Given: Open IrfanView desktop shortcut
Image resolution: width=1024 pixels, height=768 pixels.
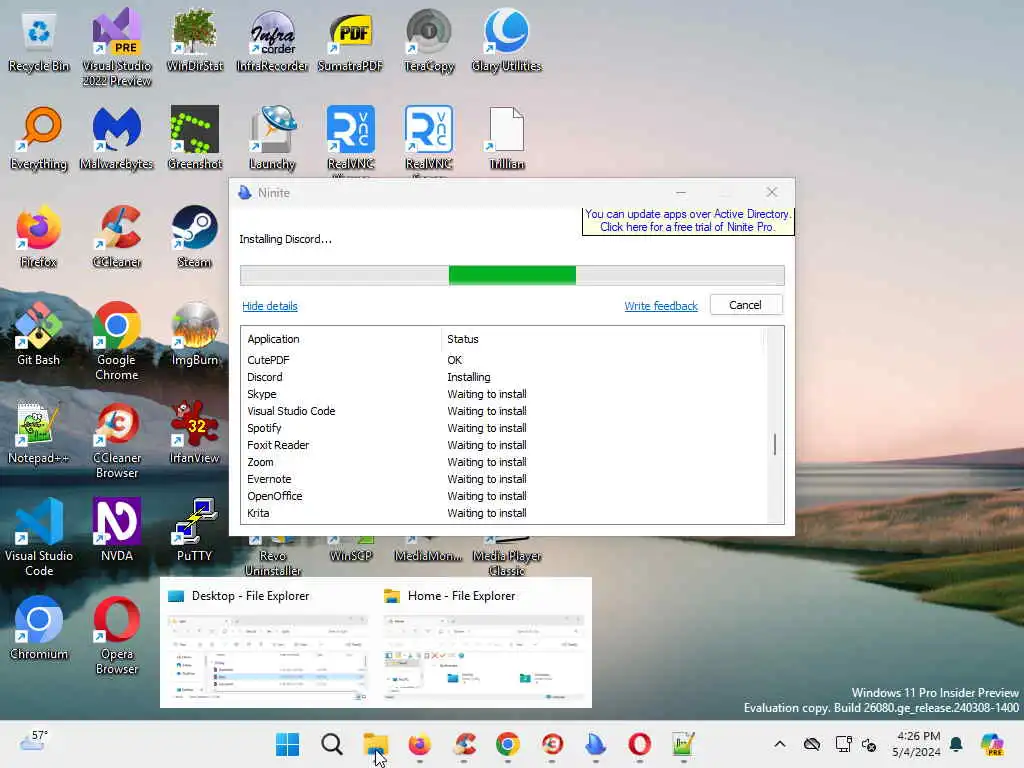Looking at the screenshot, I should (195, 433).
